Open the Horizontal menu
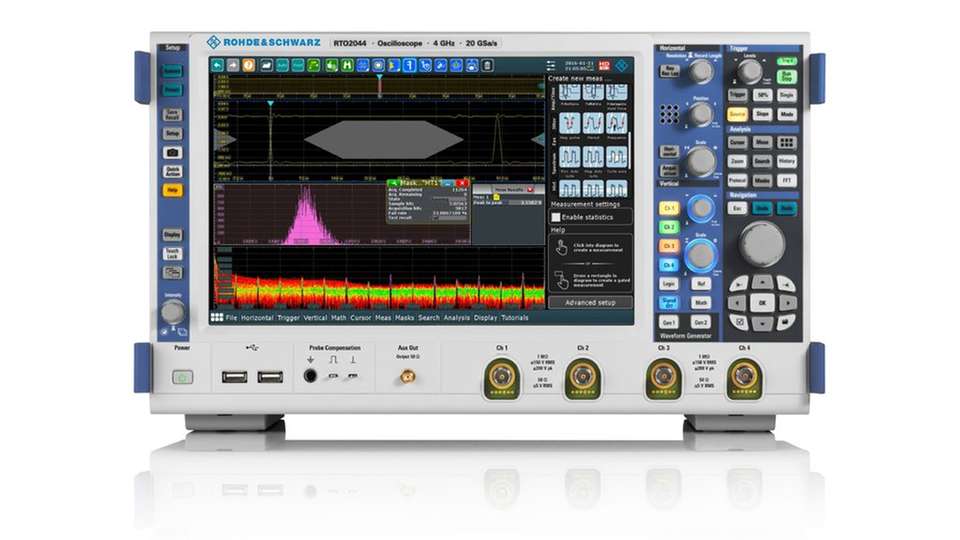The height and width of the screenshot is (540, 960). point(257,318)
